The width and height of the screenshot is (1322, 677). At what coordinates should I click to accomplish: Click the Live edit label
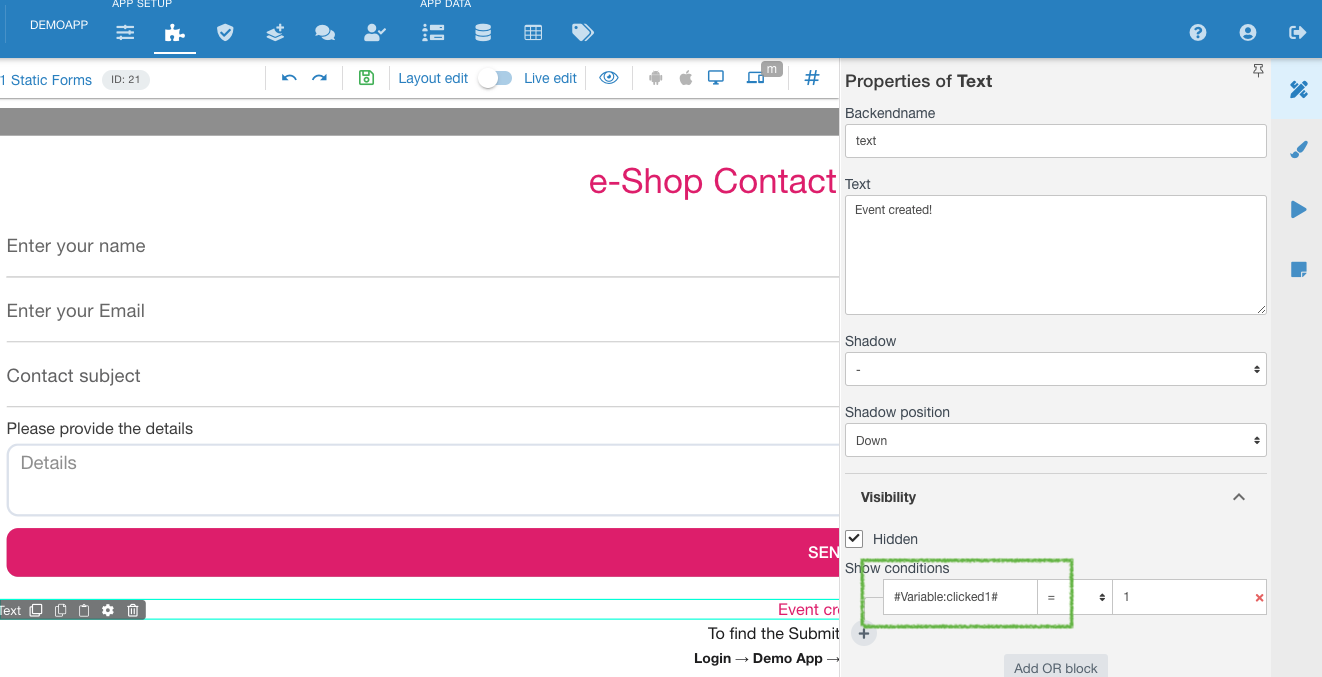coord(550,78)
